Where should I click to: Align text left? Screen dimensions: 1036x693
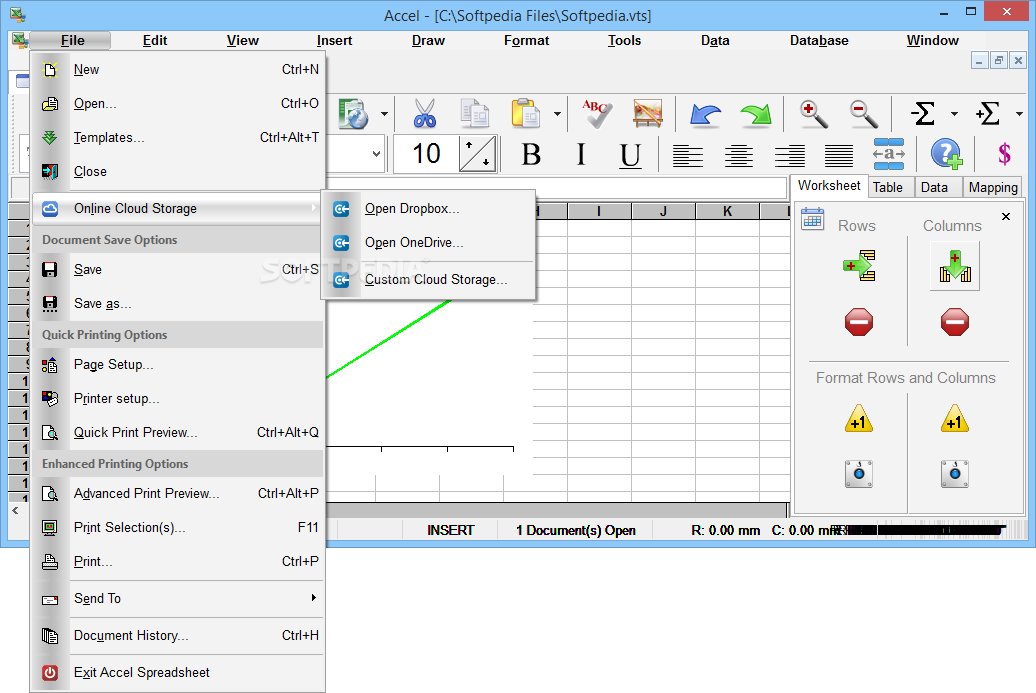point(687,156)
